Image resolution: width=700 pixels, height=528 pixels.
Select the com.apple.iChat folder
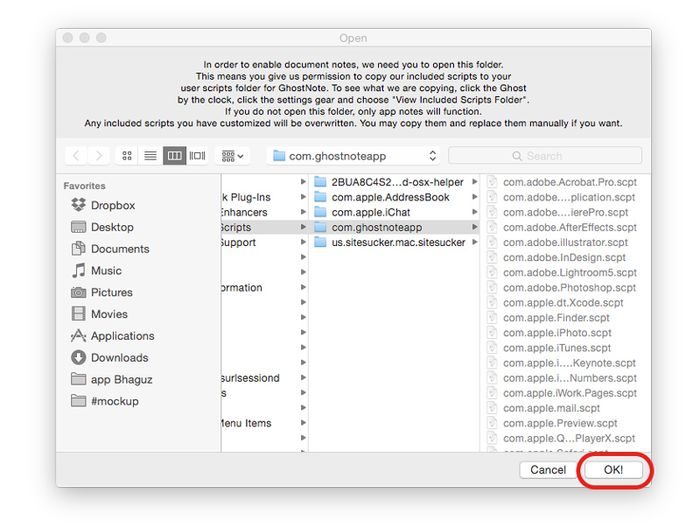[x=394, y=212]
